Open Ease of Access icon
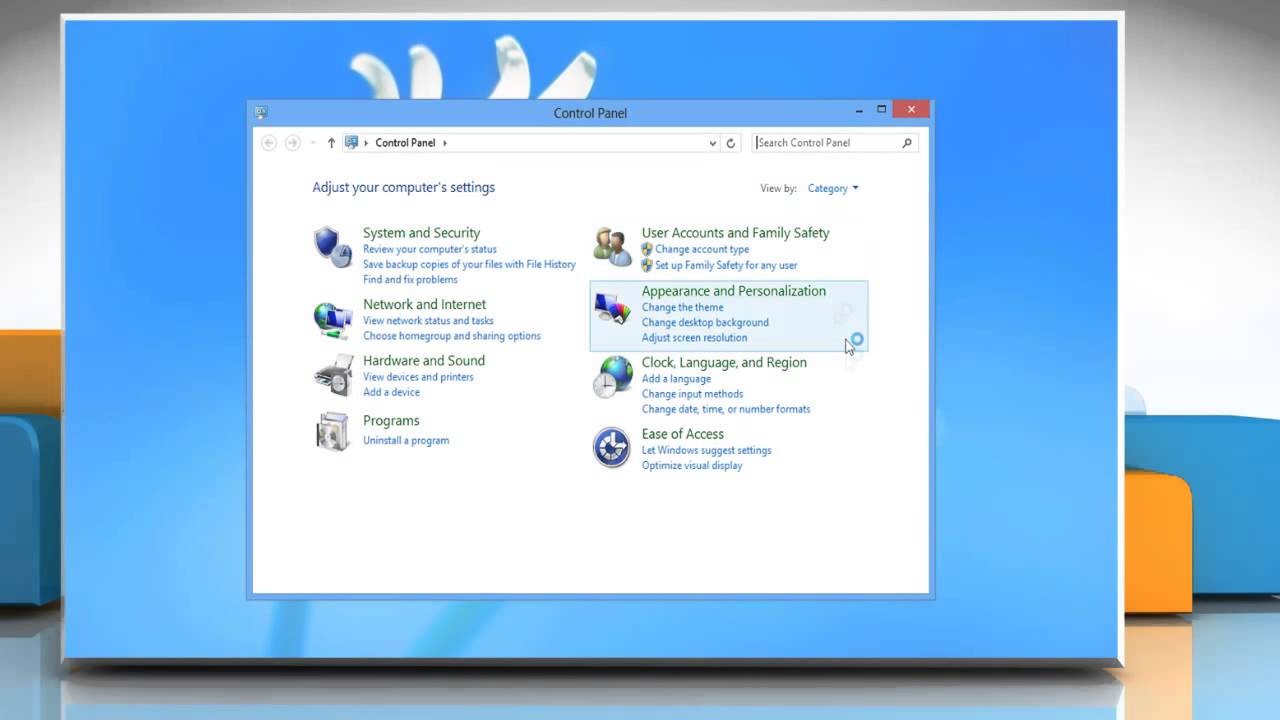This screenshot has width=1280, height=720. (x=611, y=447)
